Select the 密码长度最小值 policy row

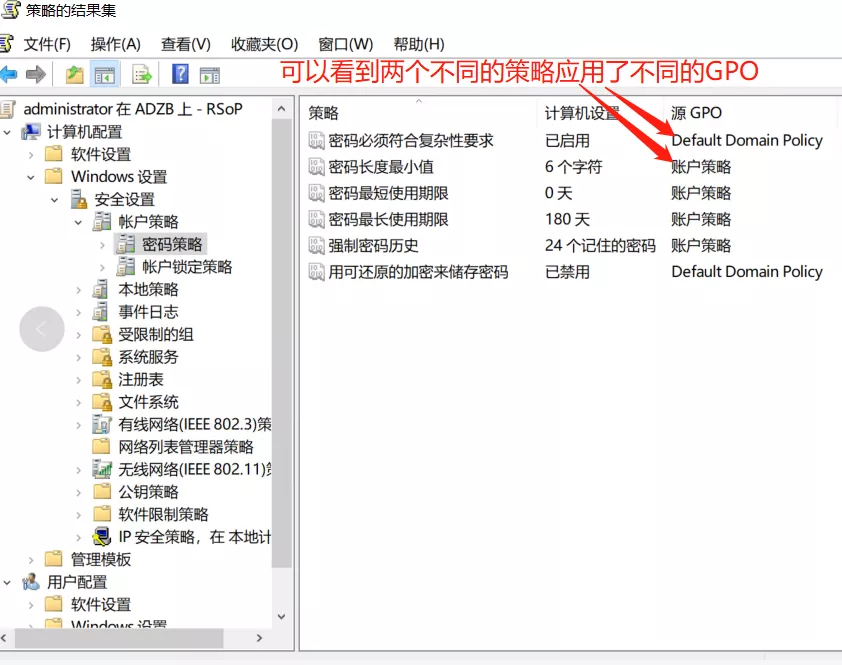381,167
